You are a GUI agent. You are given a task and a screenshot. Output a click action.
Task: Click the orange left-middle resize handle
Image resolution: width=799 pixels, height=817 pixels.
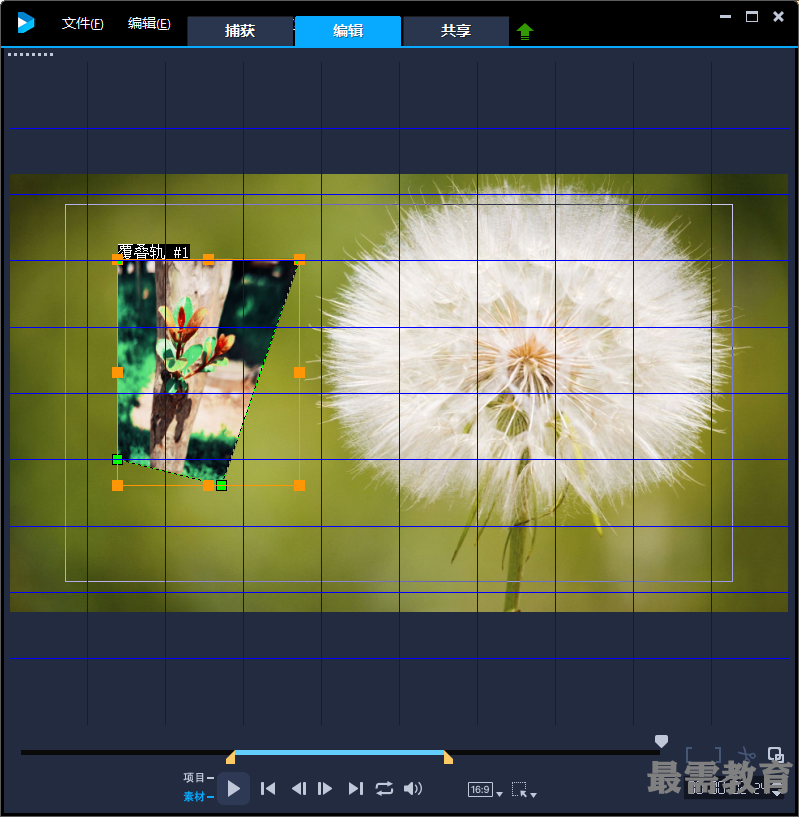click(117, 373)
